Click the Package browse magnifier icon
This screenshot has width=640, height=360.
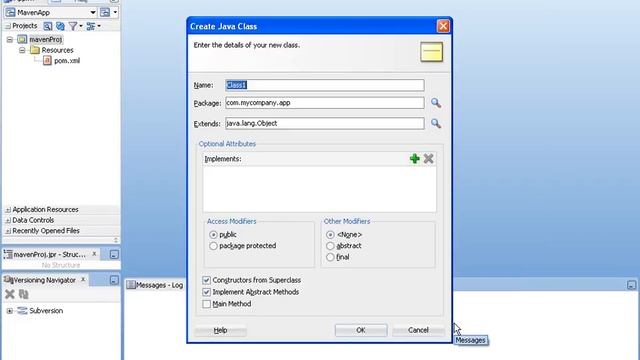point(436,103)
